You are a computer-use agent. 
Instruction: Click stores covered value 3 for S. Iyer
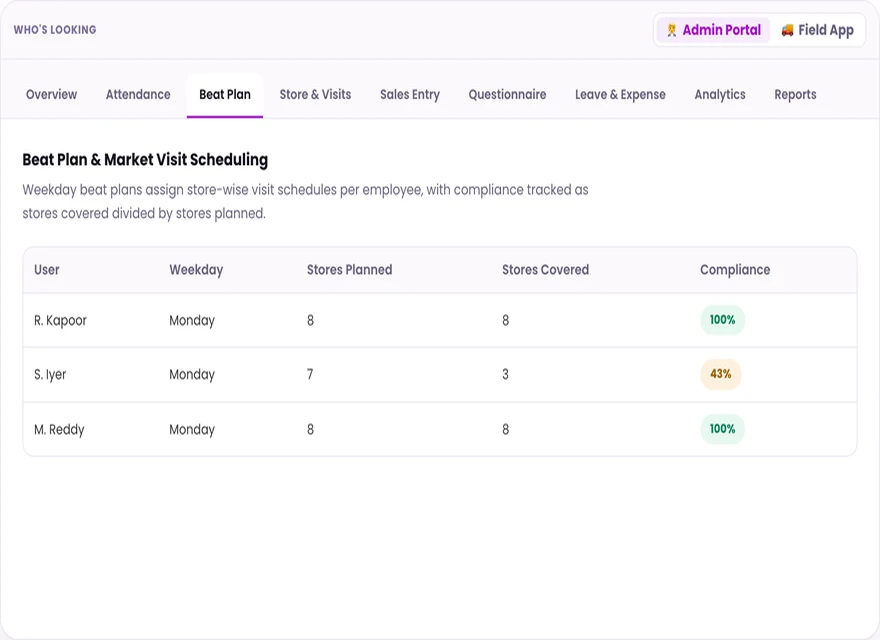[505, 374]
